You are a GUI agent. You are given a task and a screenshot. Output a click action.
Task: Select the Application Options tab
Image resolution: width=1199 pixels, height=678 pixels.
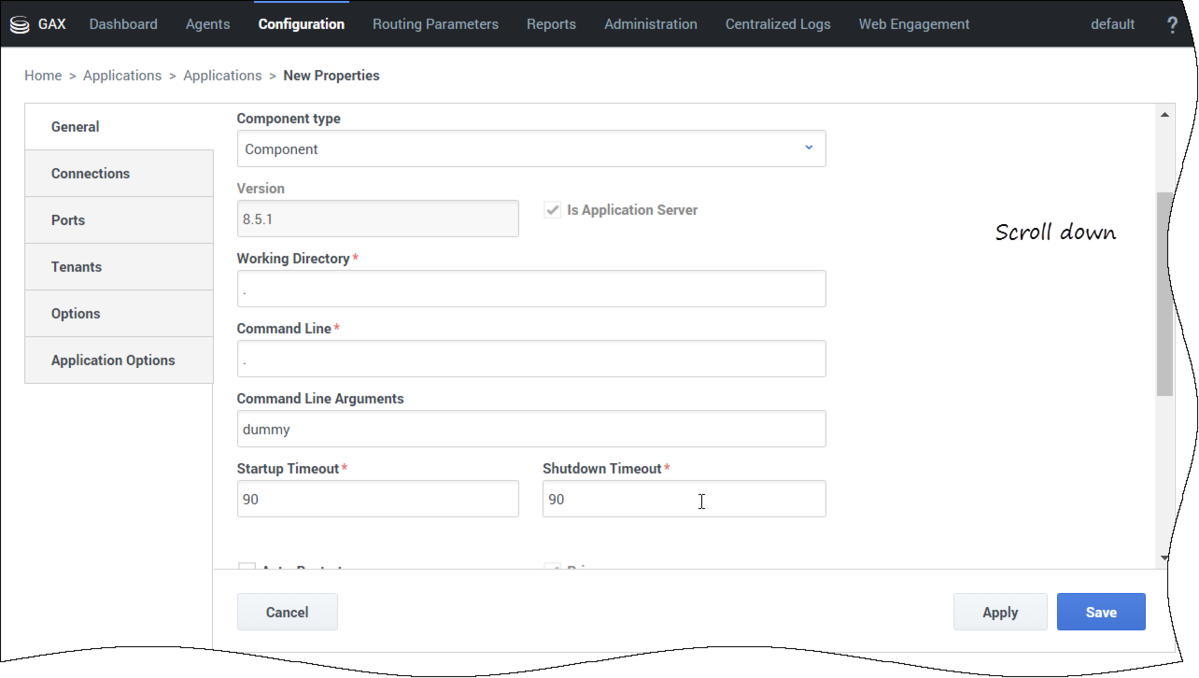pos(119,360)
